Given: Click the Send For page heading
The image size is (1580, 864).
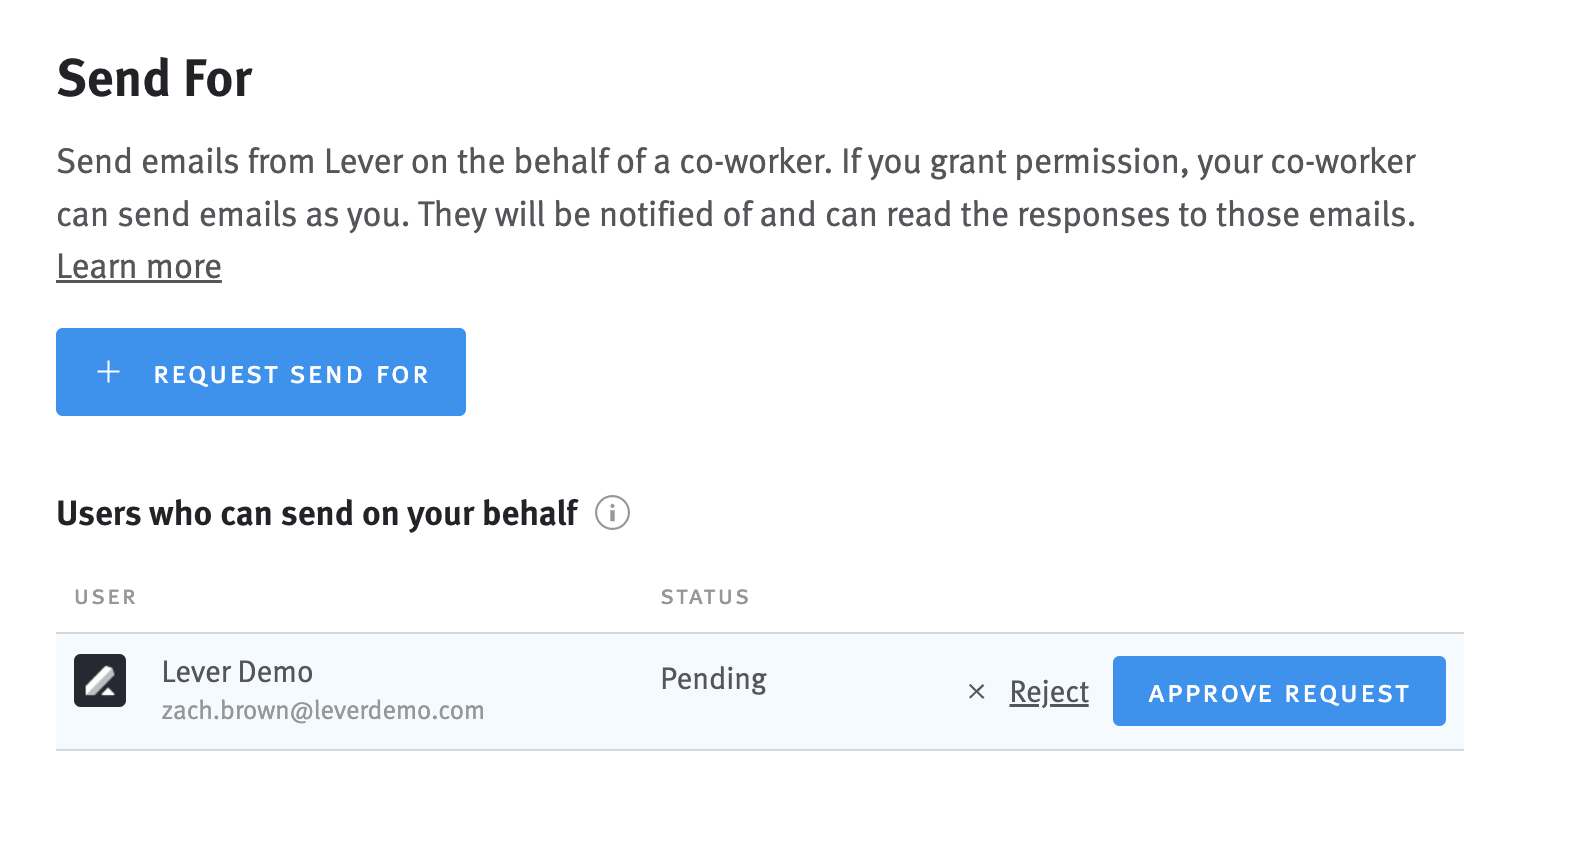Looking at the screenshot, I should 155,78.
